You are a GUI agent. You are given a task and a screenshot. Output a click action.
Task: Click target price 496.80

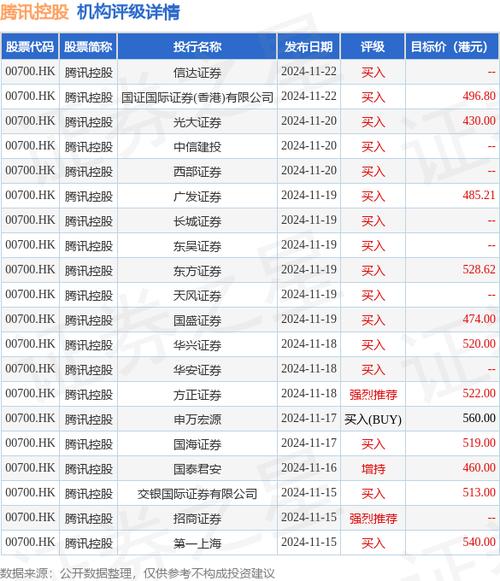pyautogui.click(x=479, y=96)
